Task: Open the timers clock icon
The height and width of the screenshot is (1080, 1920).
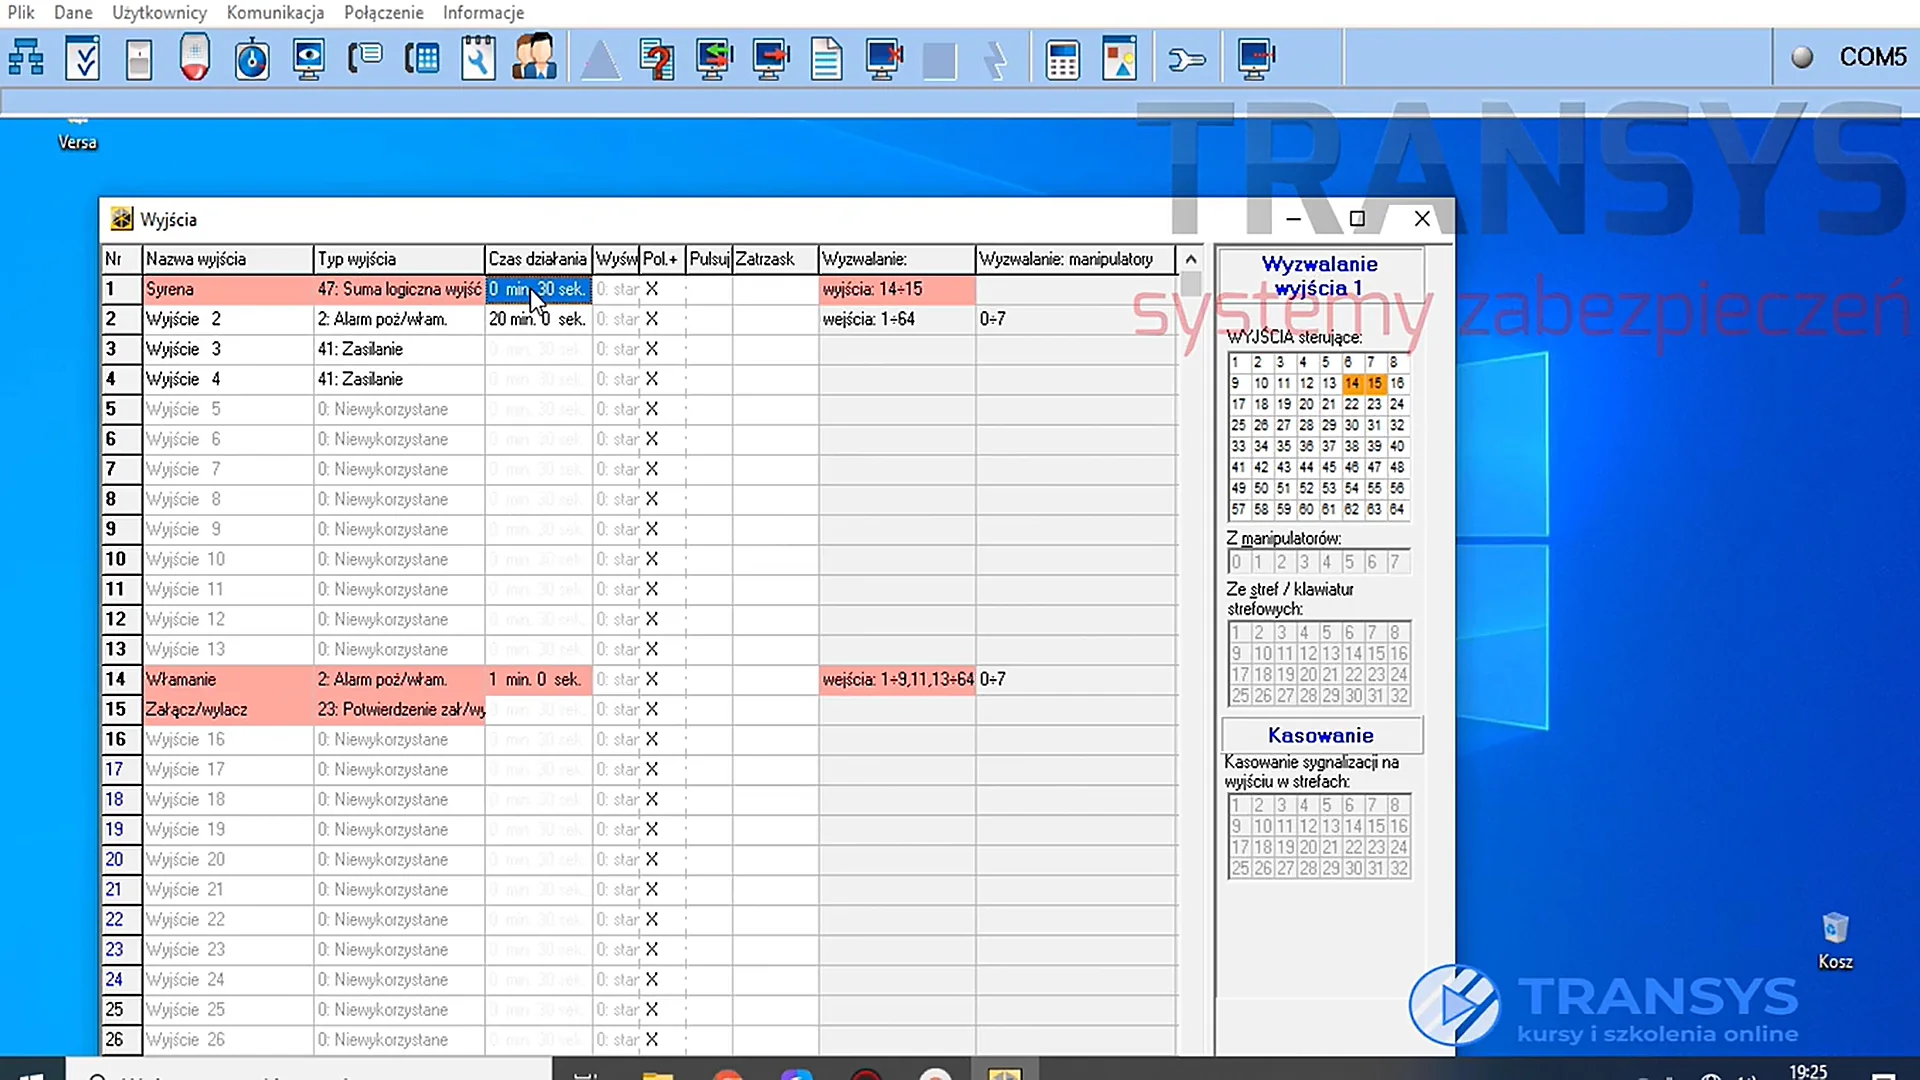Action: click(252, 58)
